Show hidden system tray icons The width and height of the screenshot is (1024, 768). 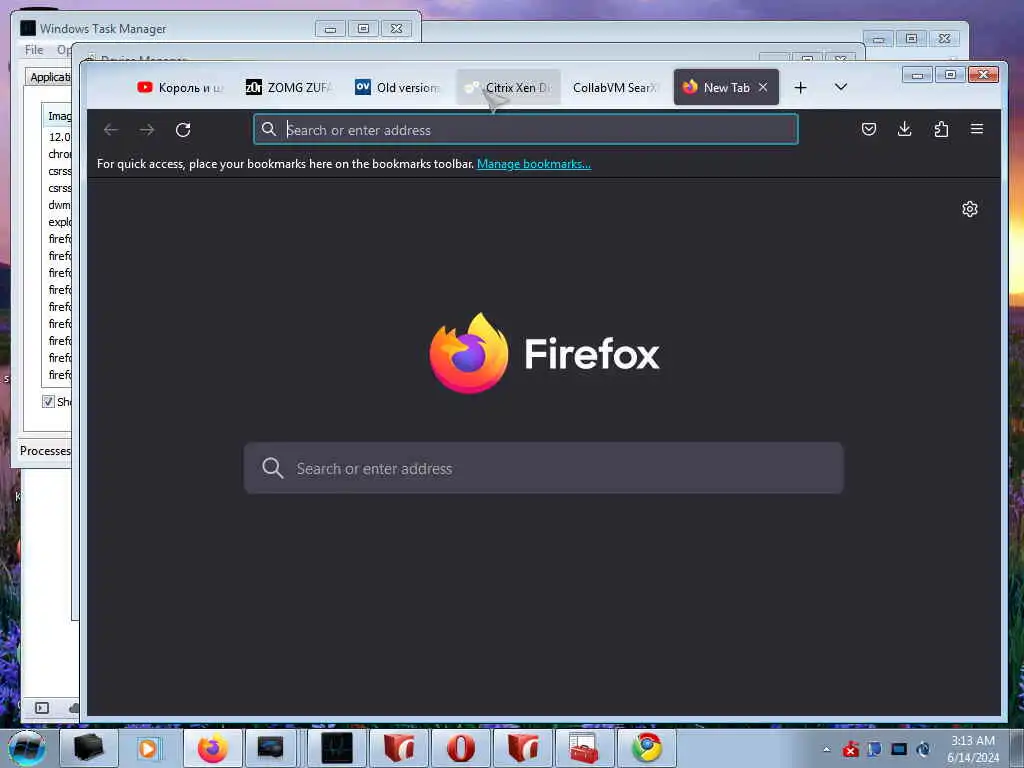[826, 749]
